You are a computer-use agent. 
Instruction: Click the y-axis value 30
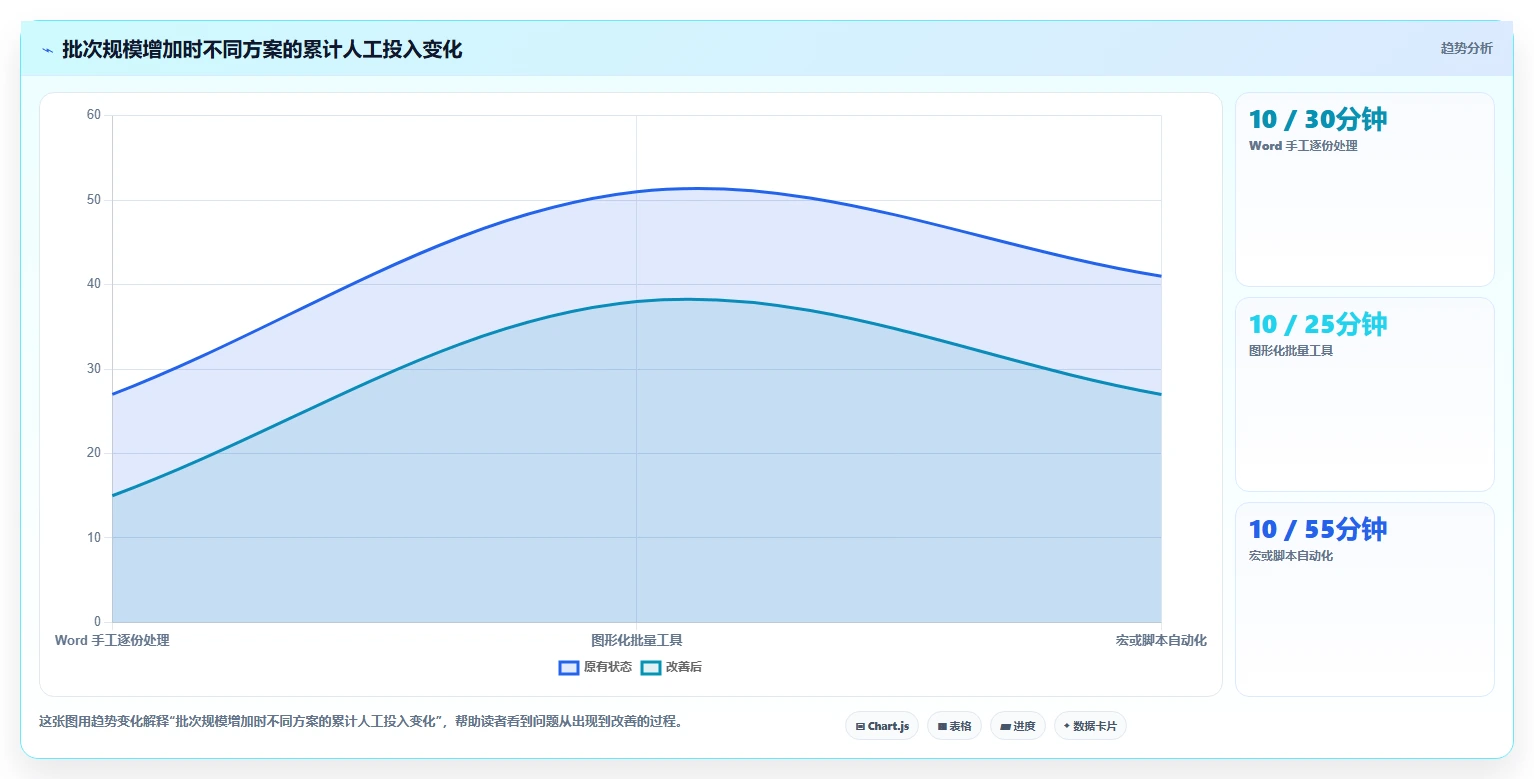(x=94, y=369)
